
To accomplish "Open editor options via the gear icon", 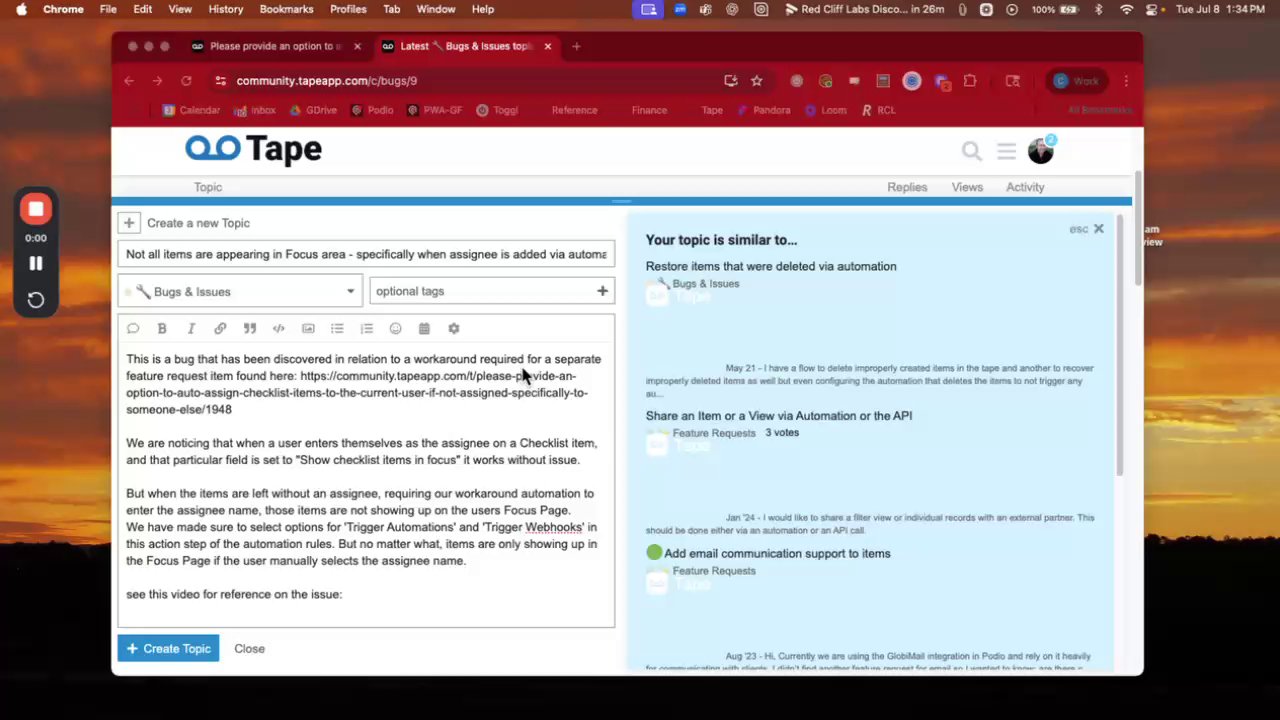I will point(454,328).
